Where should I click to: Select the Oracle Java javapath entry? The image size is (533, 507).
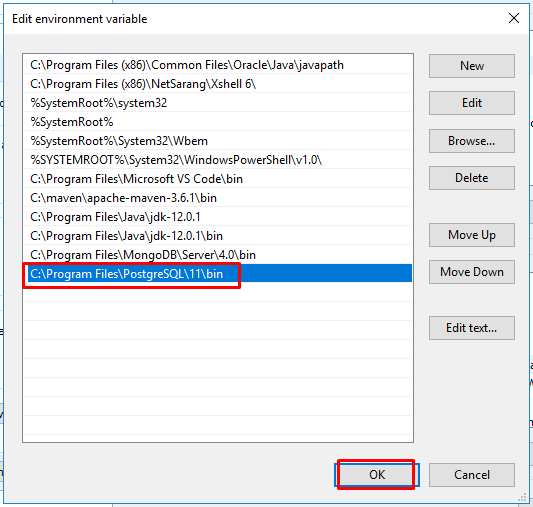click(x=218, y=65)
